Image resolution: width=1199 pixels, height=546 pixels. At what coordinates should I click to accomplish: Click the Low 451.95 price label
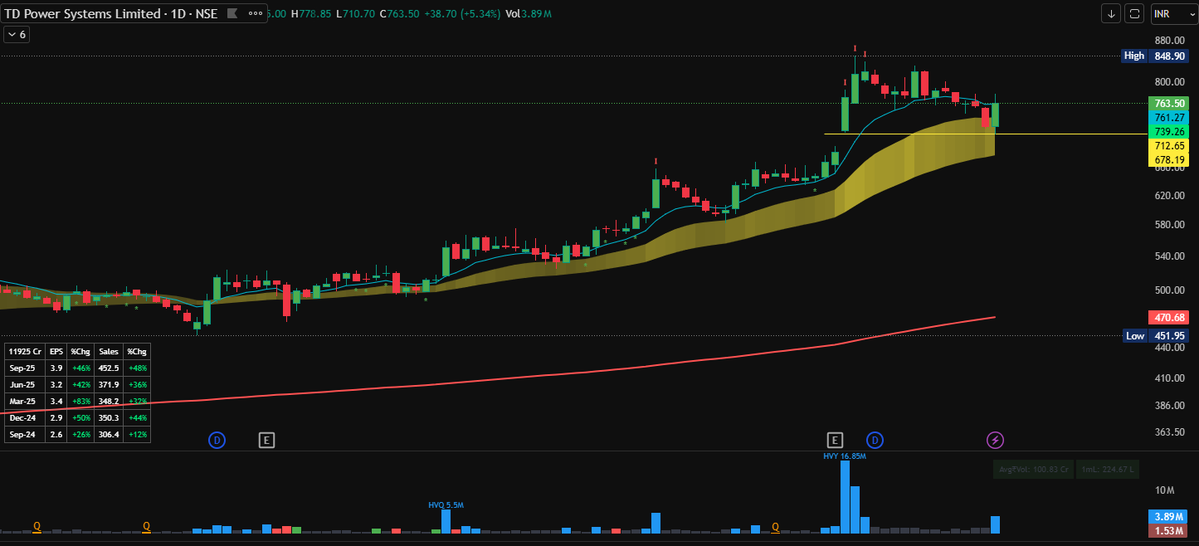[x=1155, y=336]
